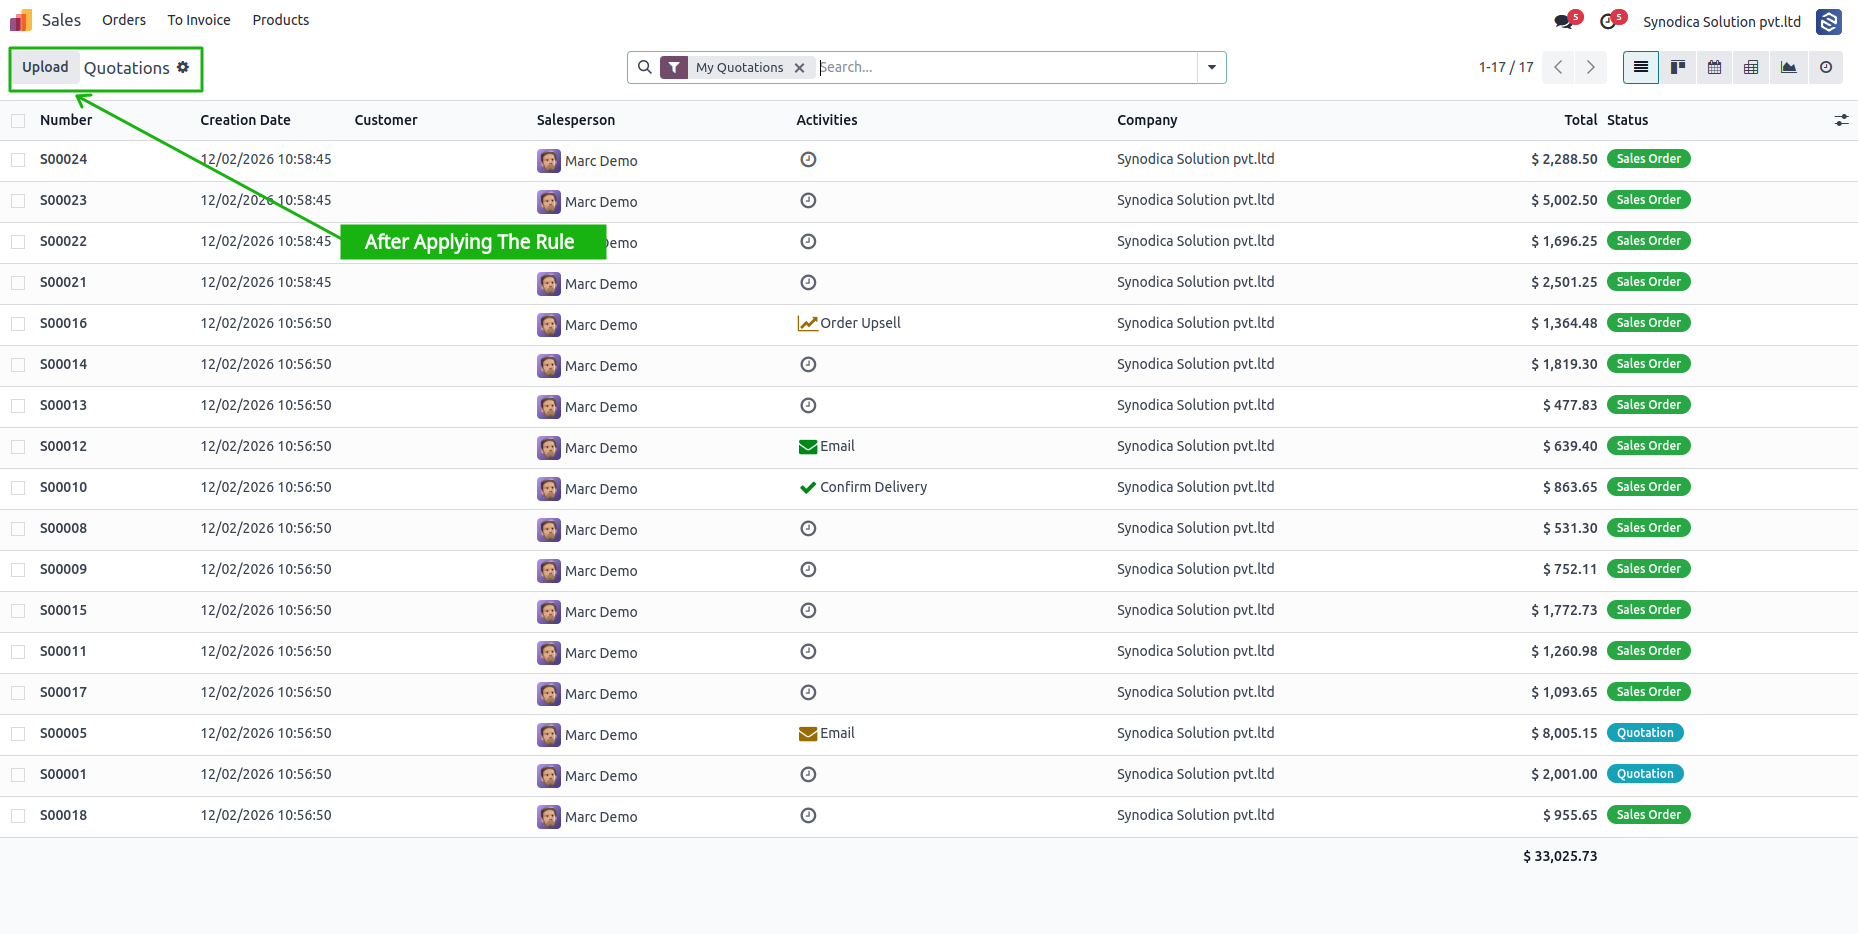Click activity clock icon for S00024
The width and height of the screenshot is (1858, 934).
(x=808, y=159)
